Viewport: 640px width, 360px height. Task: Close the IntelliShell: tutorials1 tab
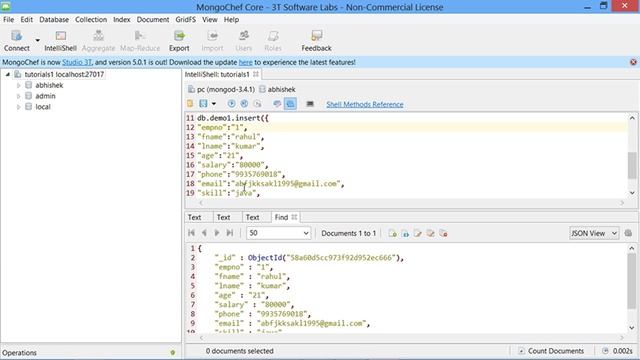[256, 74]
